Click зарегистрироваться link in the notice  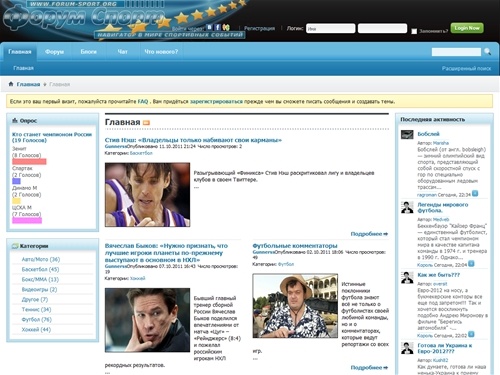pyautogui.click(x=216, y=101)
